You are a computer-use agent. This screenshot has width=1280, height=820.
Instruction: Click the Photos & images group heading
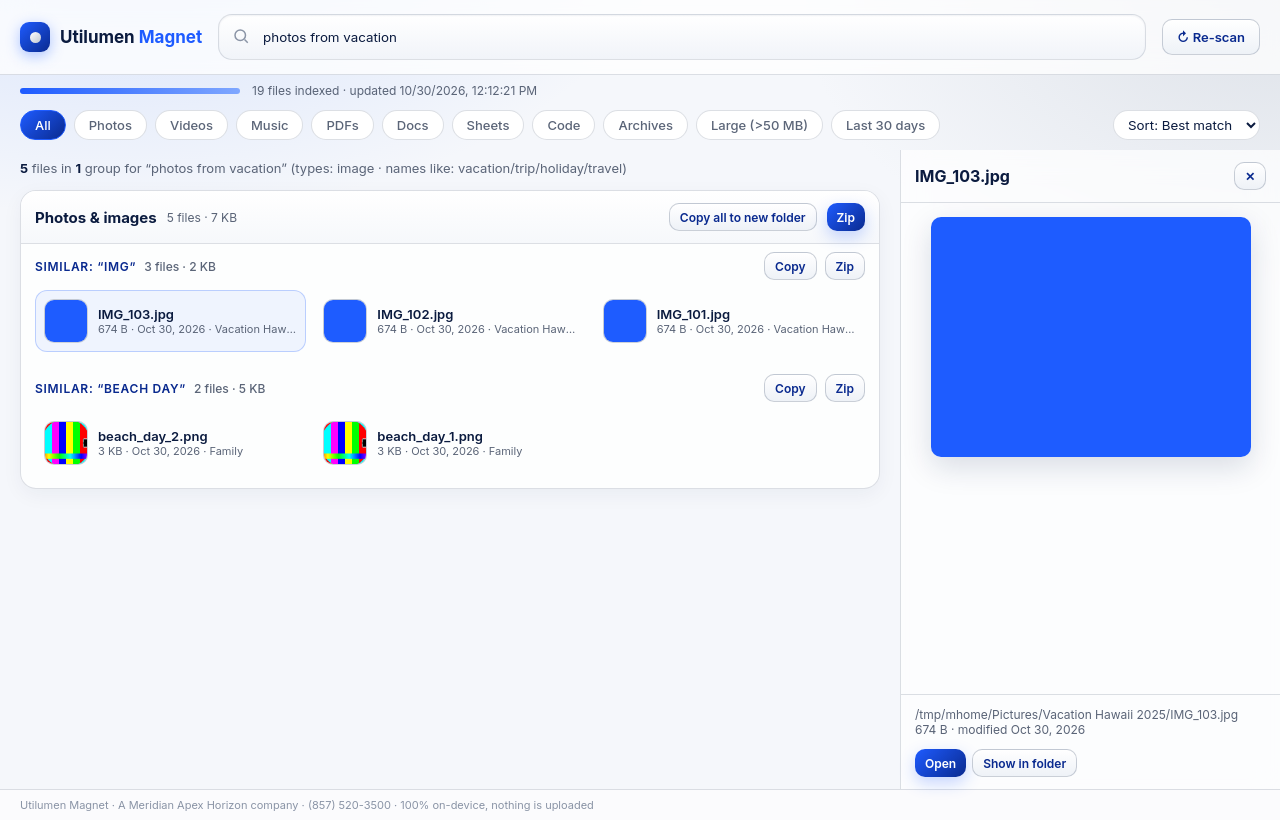96,217
